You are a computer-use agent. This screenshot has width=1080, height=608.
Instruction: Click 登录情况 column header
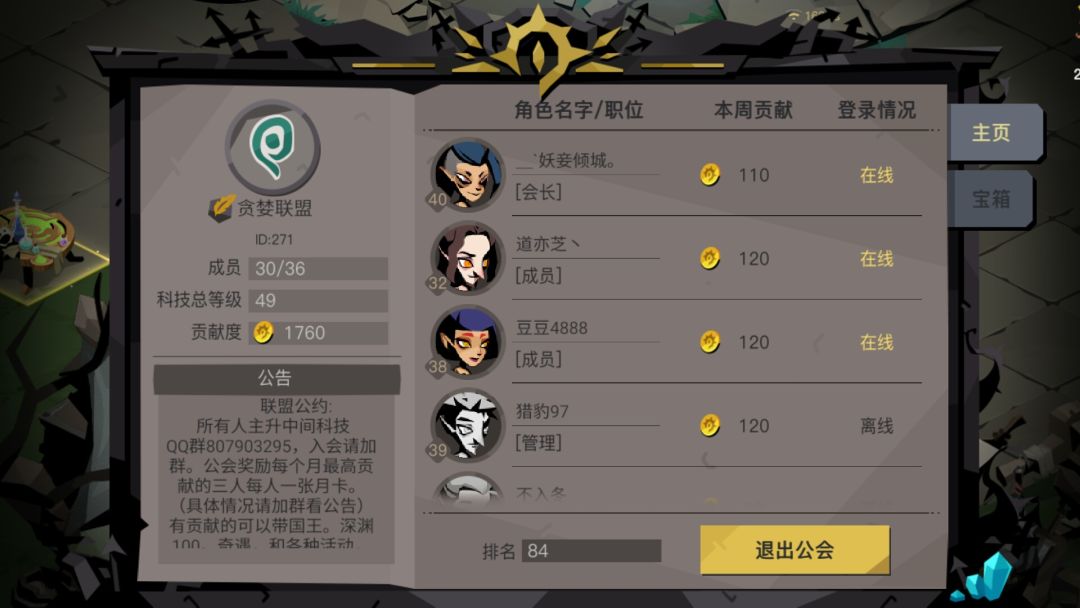876,109
